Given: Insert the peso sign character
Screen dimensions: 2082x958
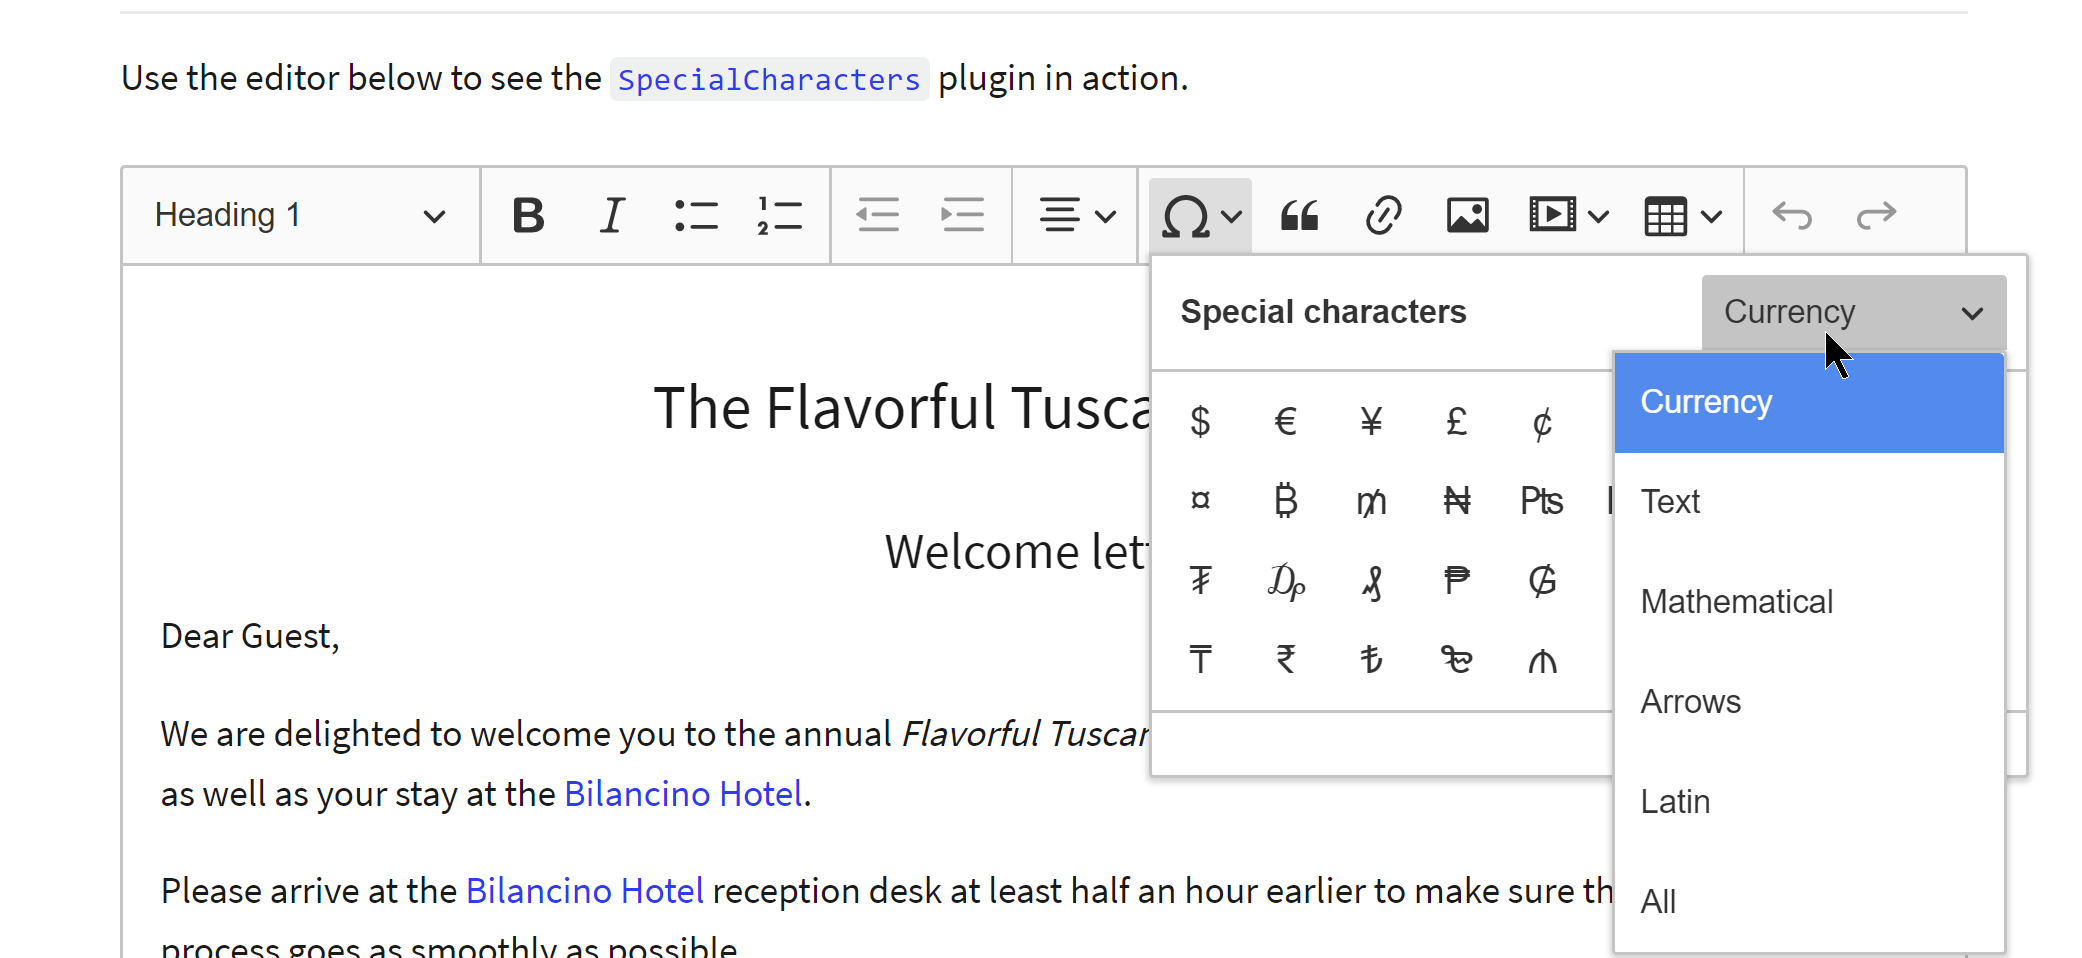Looking at the screenshot, I should click(x=1457, y=580).
